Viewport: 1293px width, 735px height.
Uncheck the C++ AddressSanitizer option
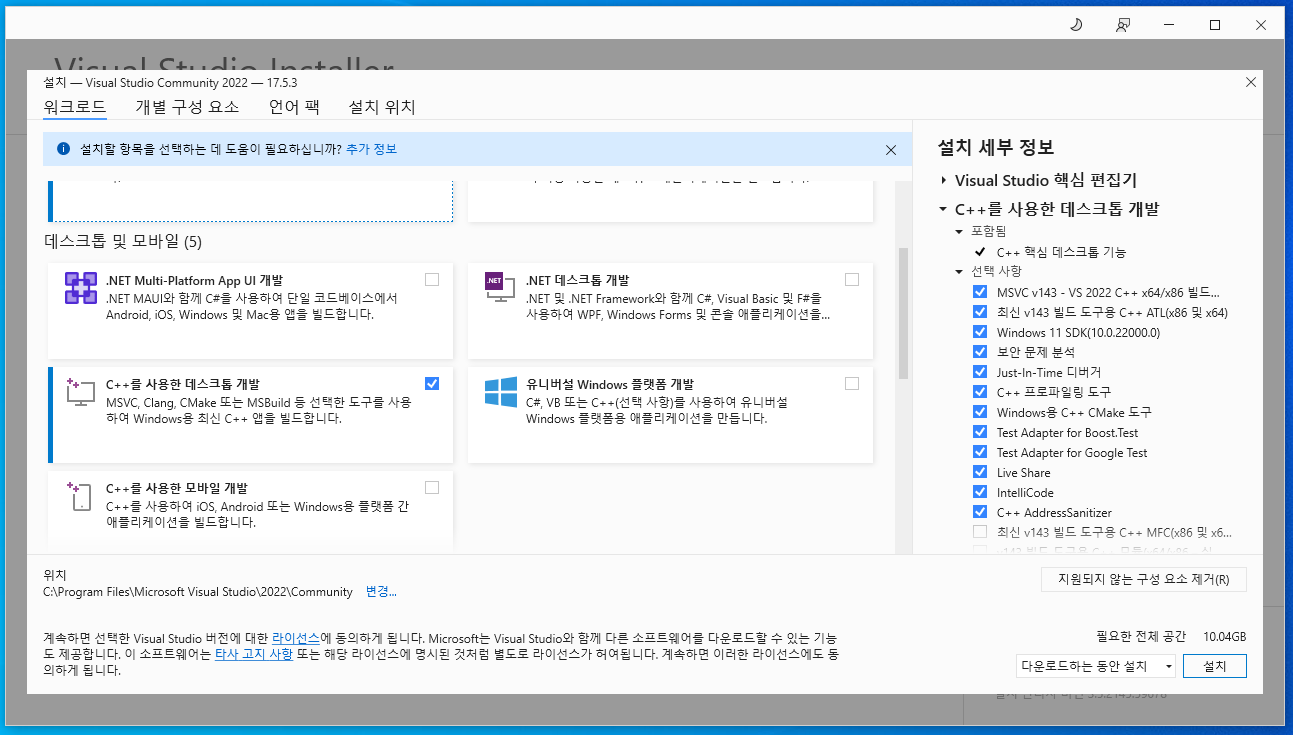point(980,512)
